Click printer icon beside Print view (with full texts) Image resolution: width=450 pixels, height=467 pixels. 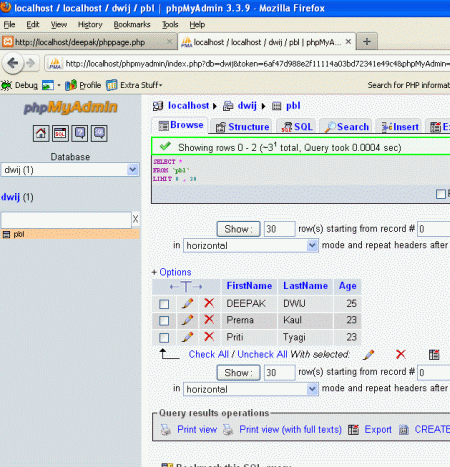[x=228, y=430]
